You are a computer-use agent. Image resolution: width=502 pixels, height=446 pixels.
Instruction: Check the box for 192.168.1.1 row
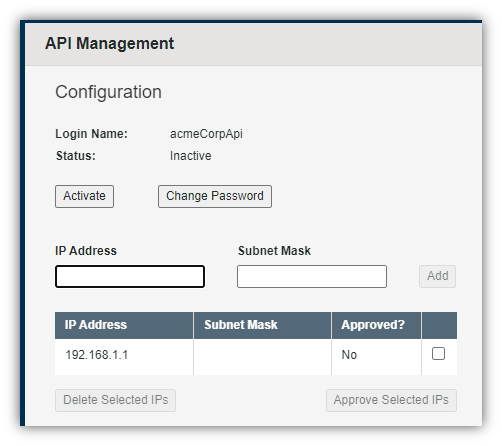(x=438, y=354)
